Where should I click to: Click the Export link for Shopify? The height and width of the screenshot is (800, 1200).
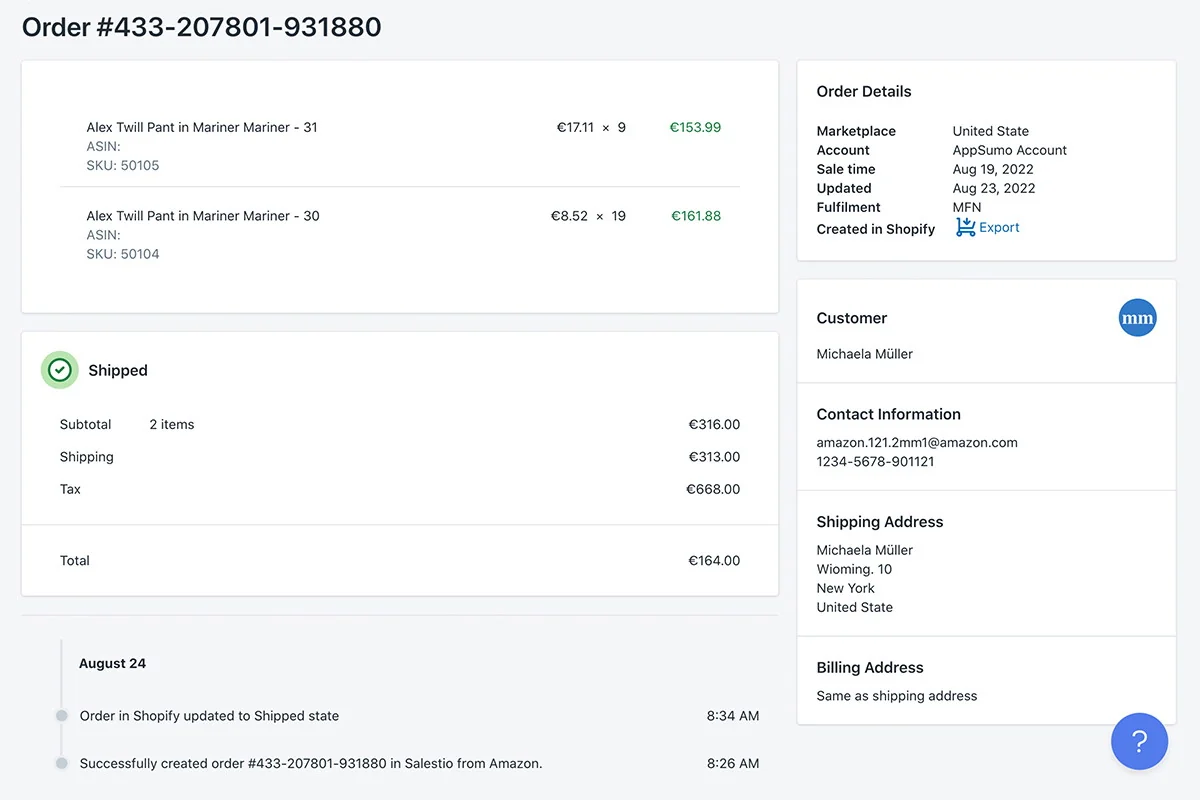pyautogui.click(x=999, y=228)
